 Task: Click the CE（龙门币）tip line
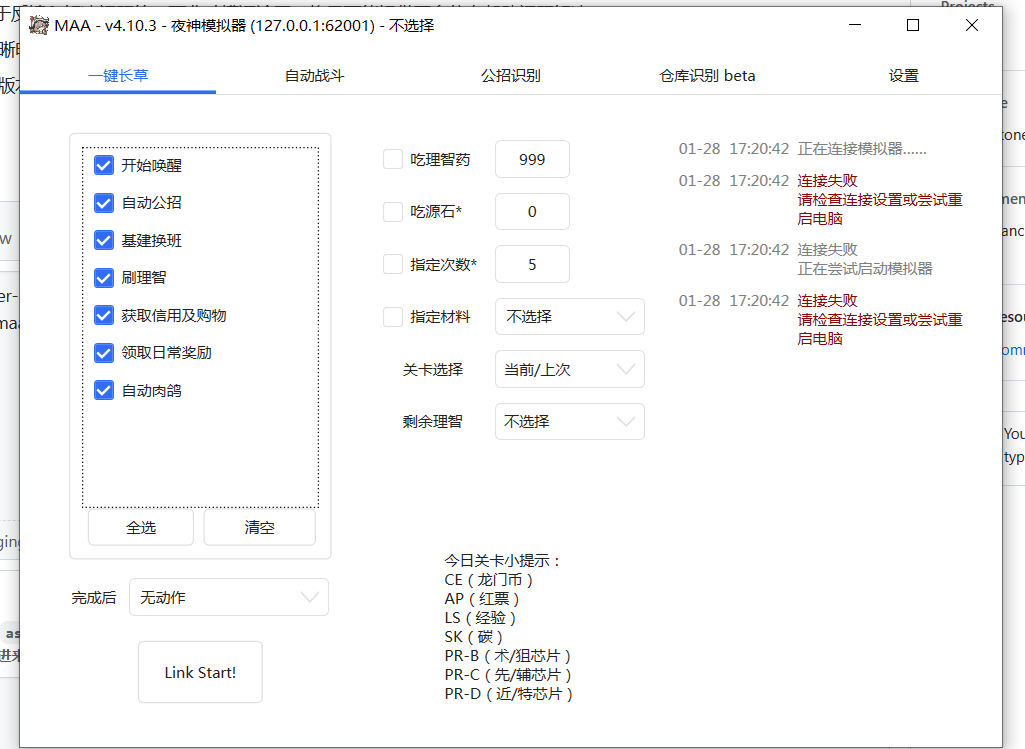tap(488, 580)
